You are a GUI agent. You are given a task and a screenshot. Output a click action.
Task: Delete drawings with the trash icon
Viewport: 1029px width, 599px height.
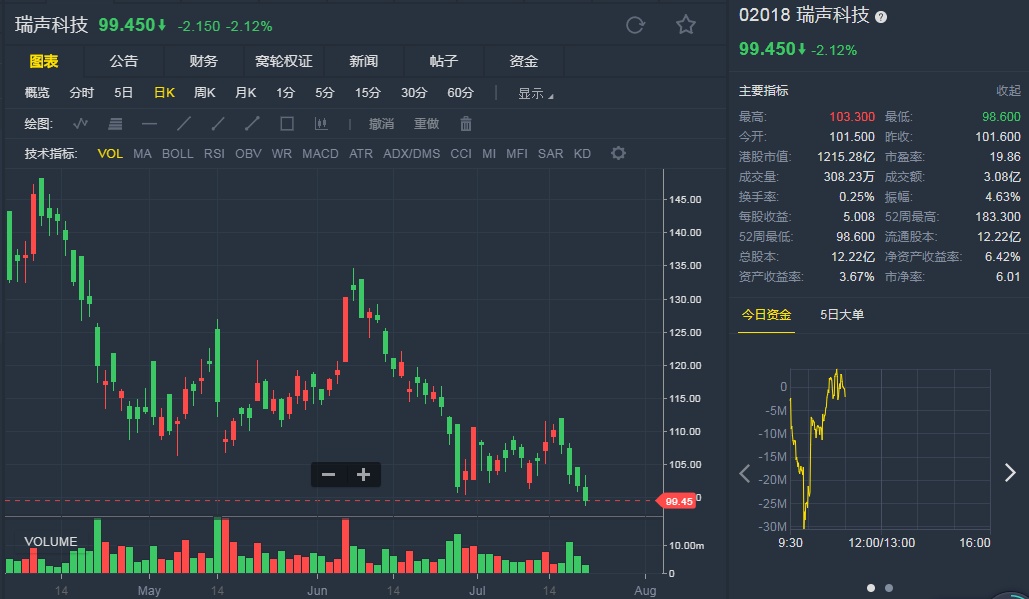click(465, 124)
